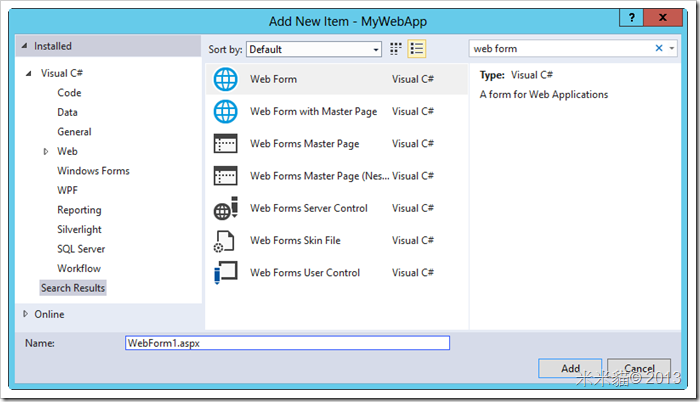Switch to medium icons list view

click(417, 49)
